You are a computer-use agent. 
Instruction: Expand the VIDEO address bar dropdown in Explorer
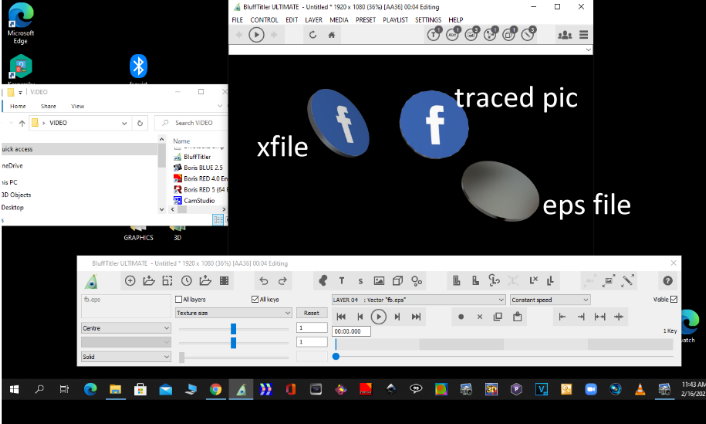(x=124, y=123)
